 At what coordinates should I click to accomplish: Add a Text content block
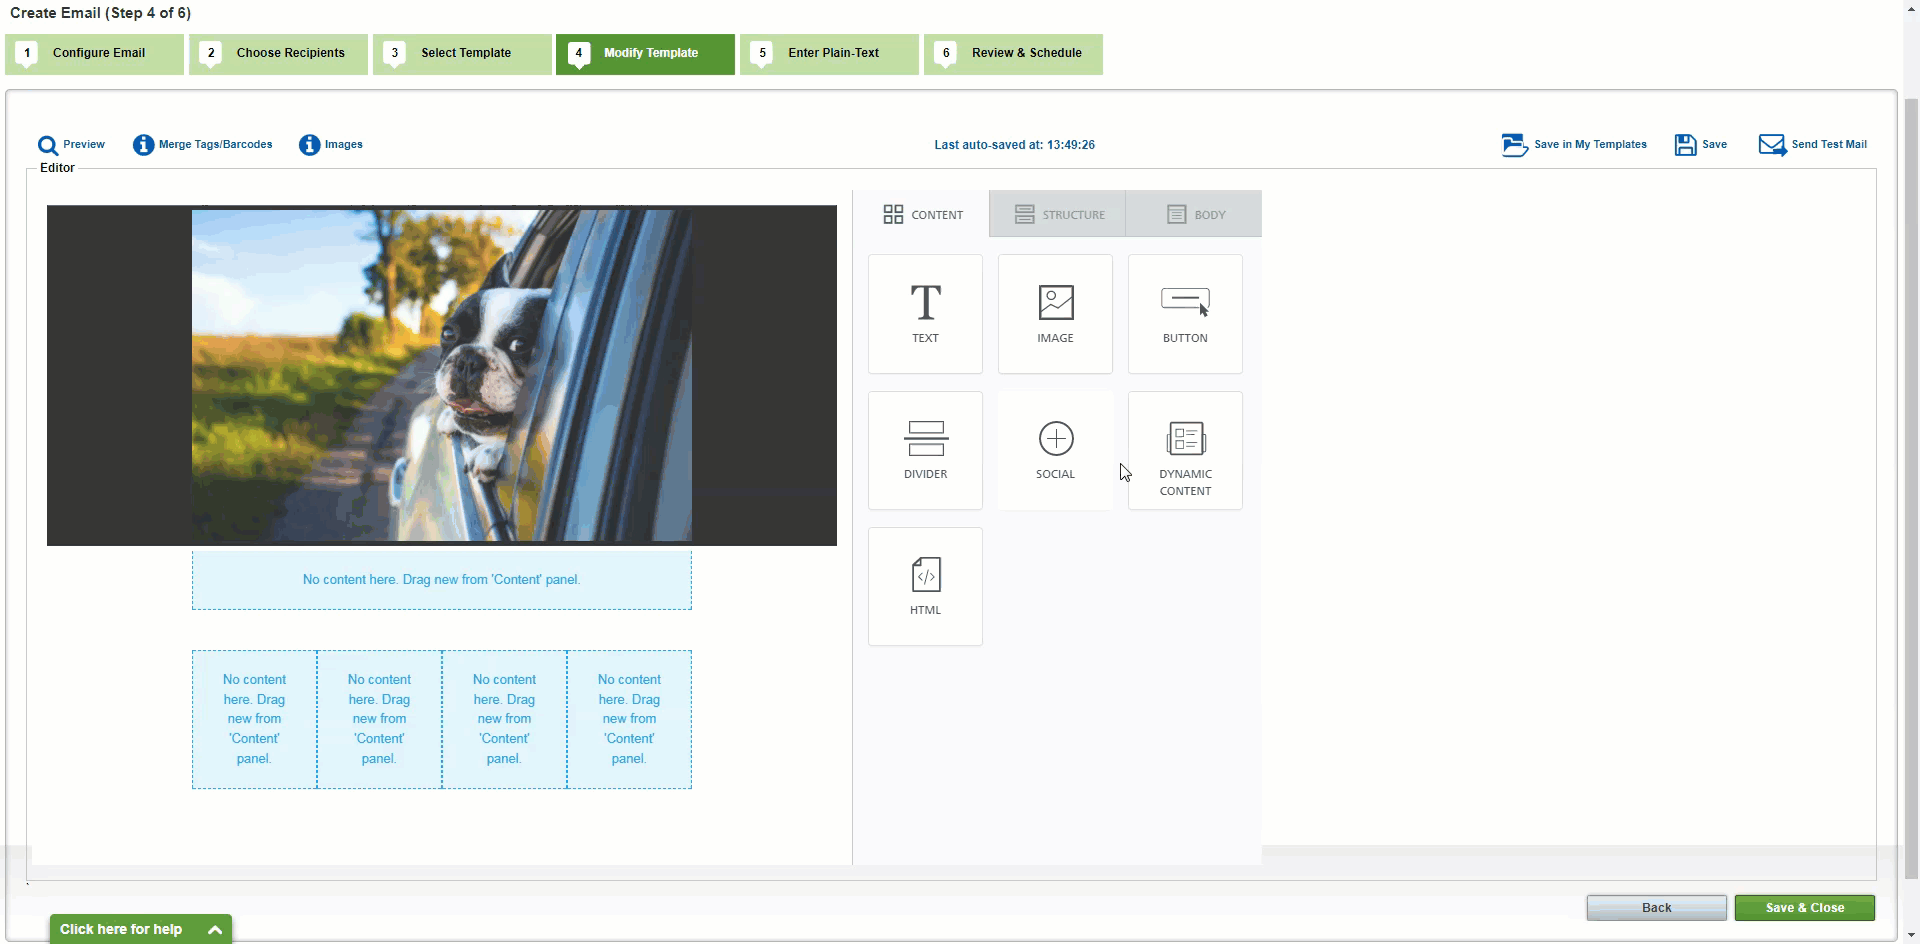click(x=925, y=314)
